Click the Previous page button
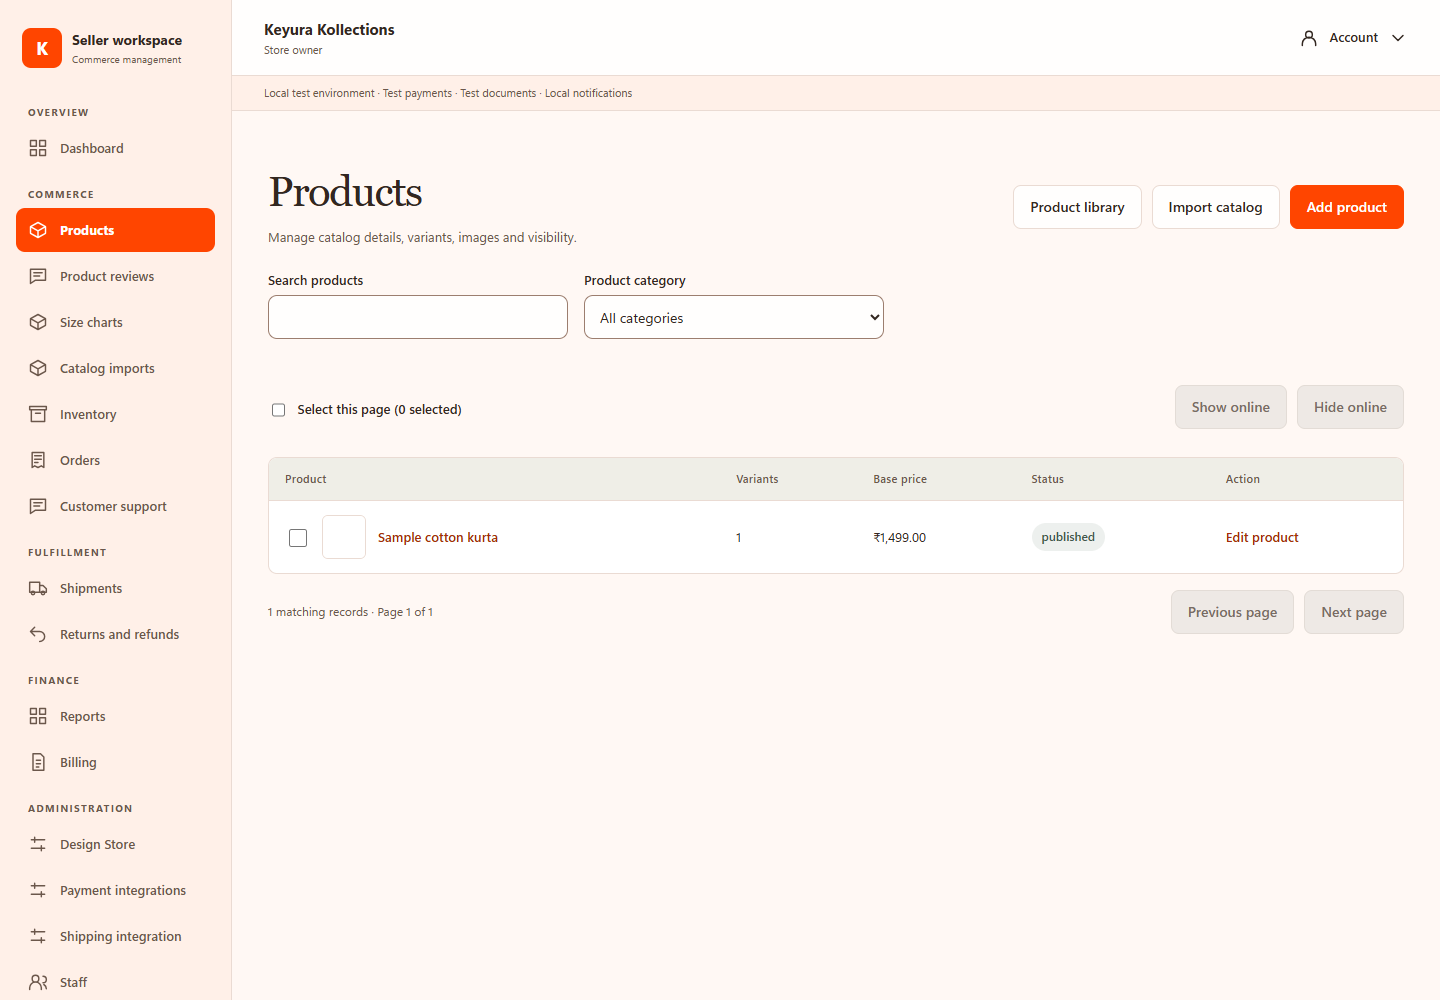The width and height of the screenshot is (1440, 1000). click(x=1232, y=612)
